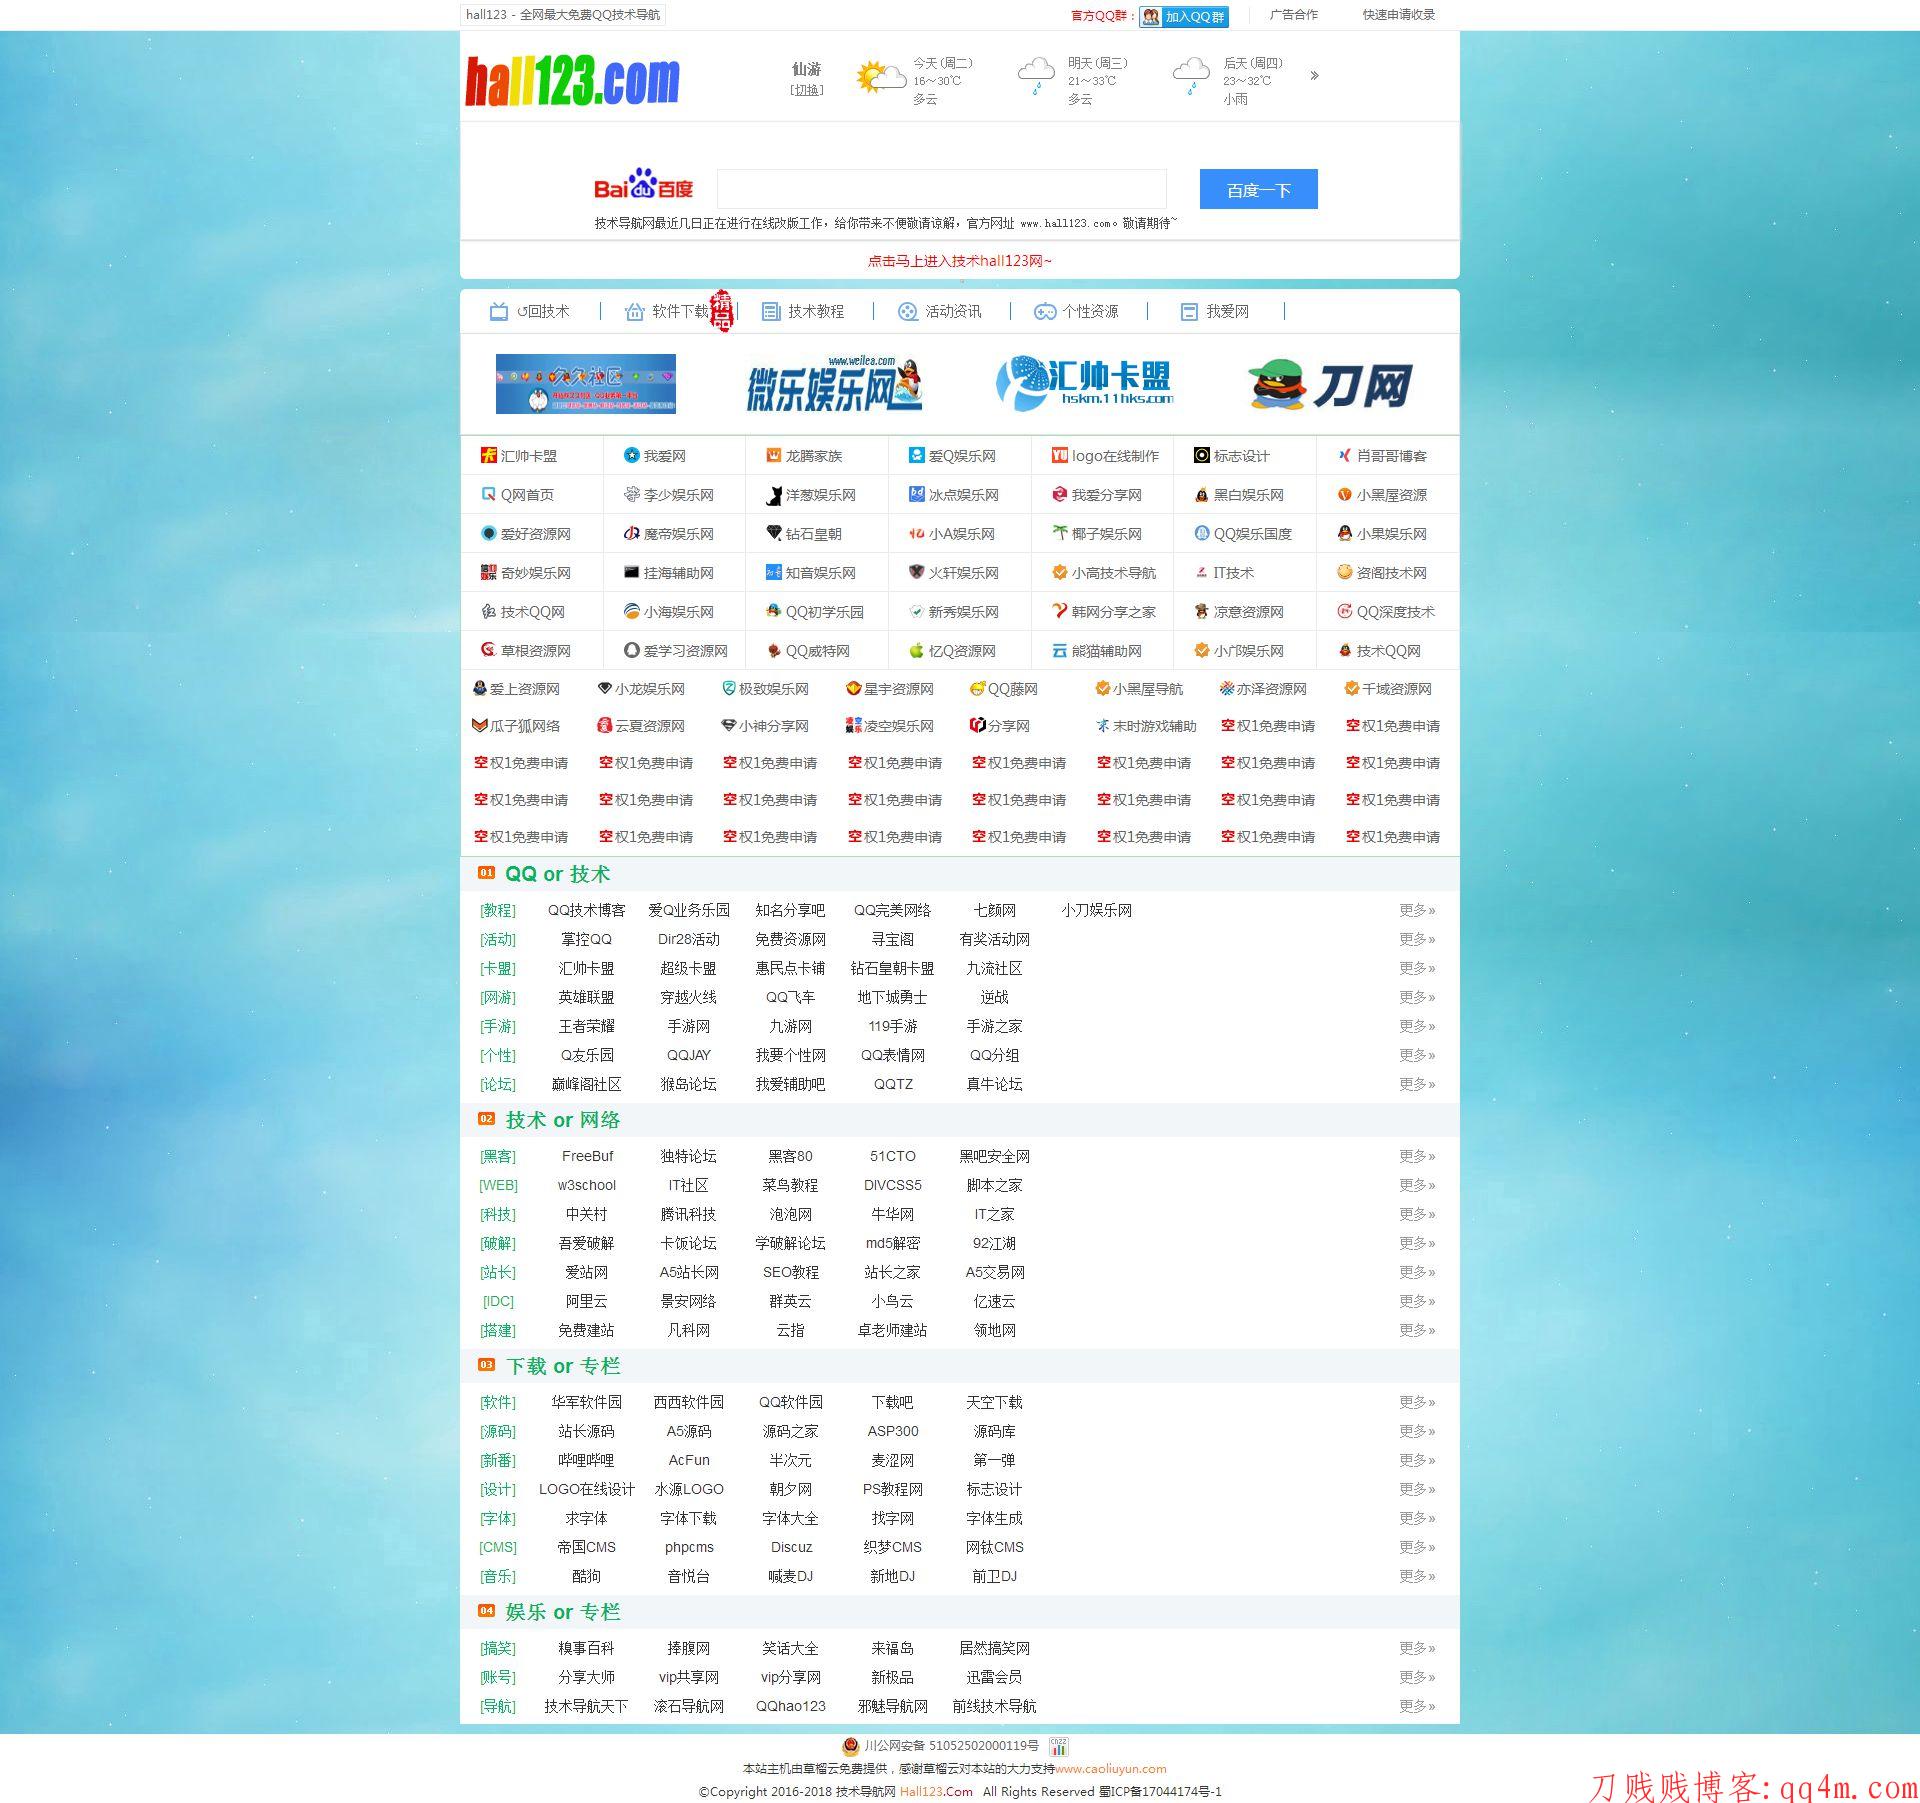
Task: Click 点击马上进入技术hall123网 link
Action: point(960,261)
